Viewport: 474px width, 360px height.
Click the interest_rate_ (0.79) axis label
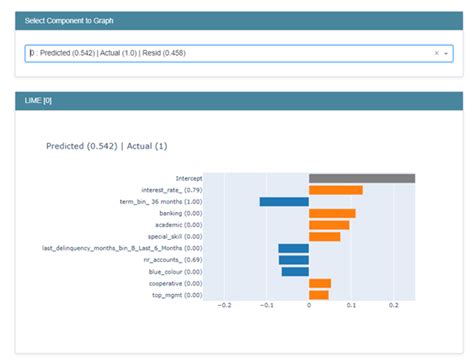point(172,190)
